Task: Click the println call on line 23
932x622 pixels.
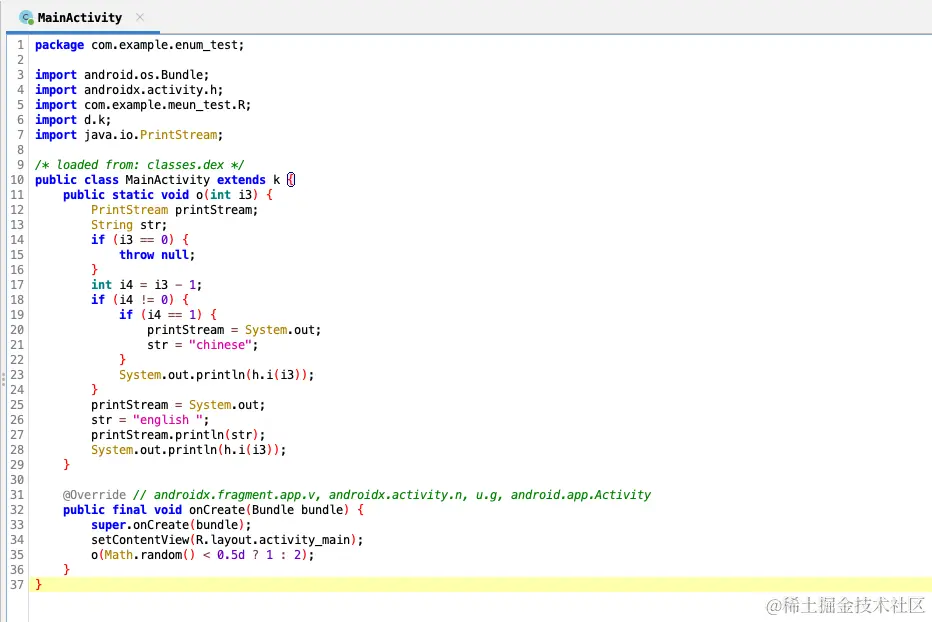Action: point(216,375)
